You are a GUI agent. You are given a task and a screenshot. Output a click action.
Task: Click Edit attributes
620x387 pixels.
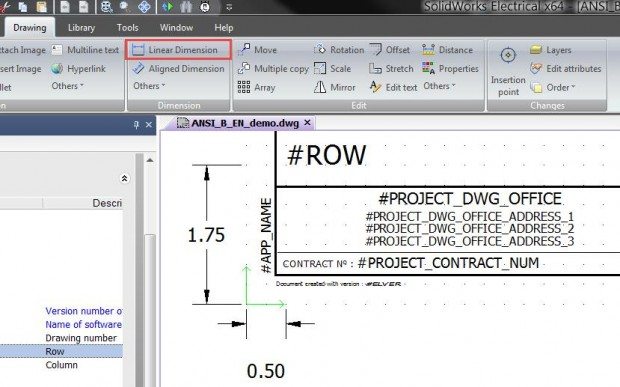[x=565, y=69]
